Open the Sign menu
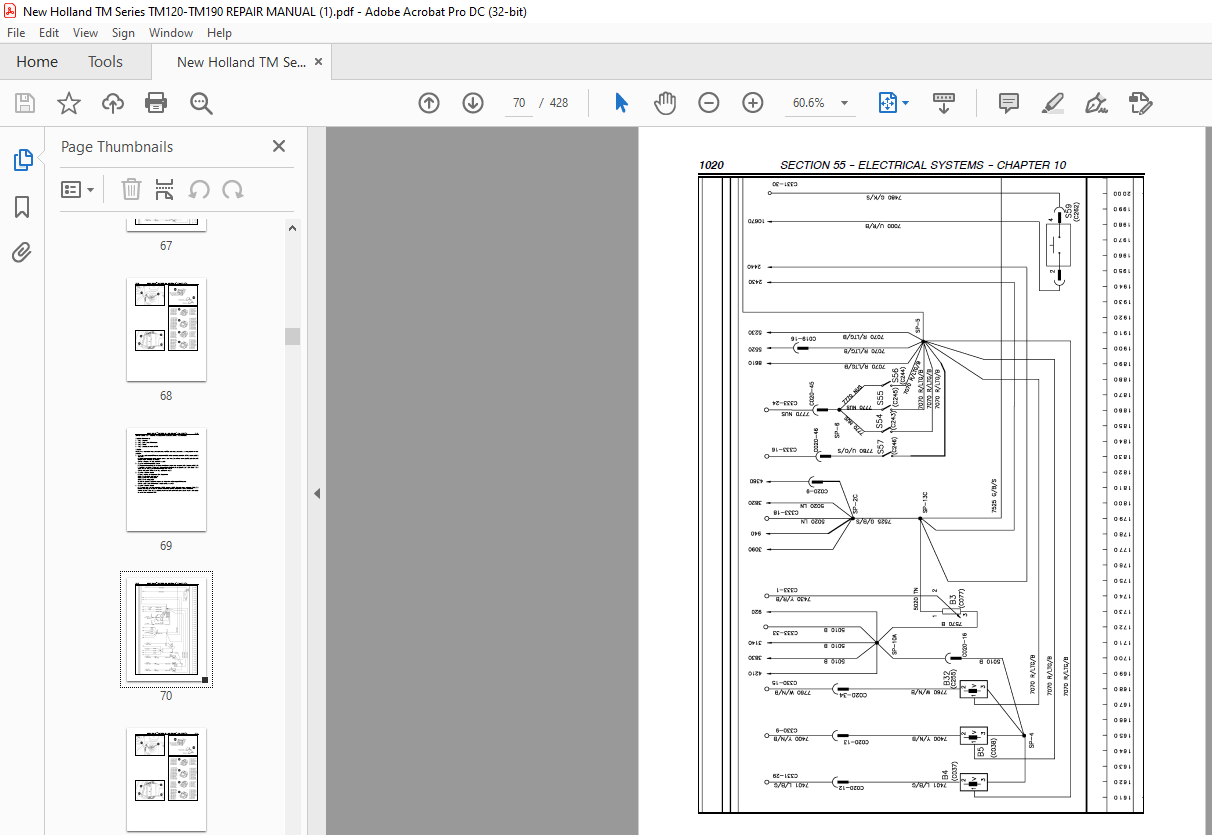The height and width of the screenshot is (835, 1212). (123, 33)
